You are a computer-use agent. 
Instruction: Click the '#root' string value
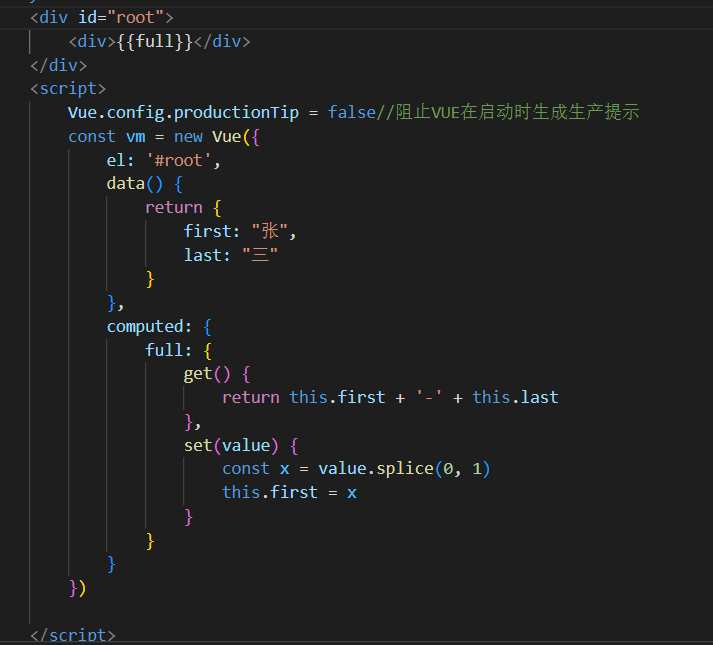(x=183, y=160)
